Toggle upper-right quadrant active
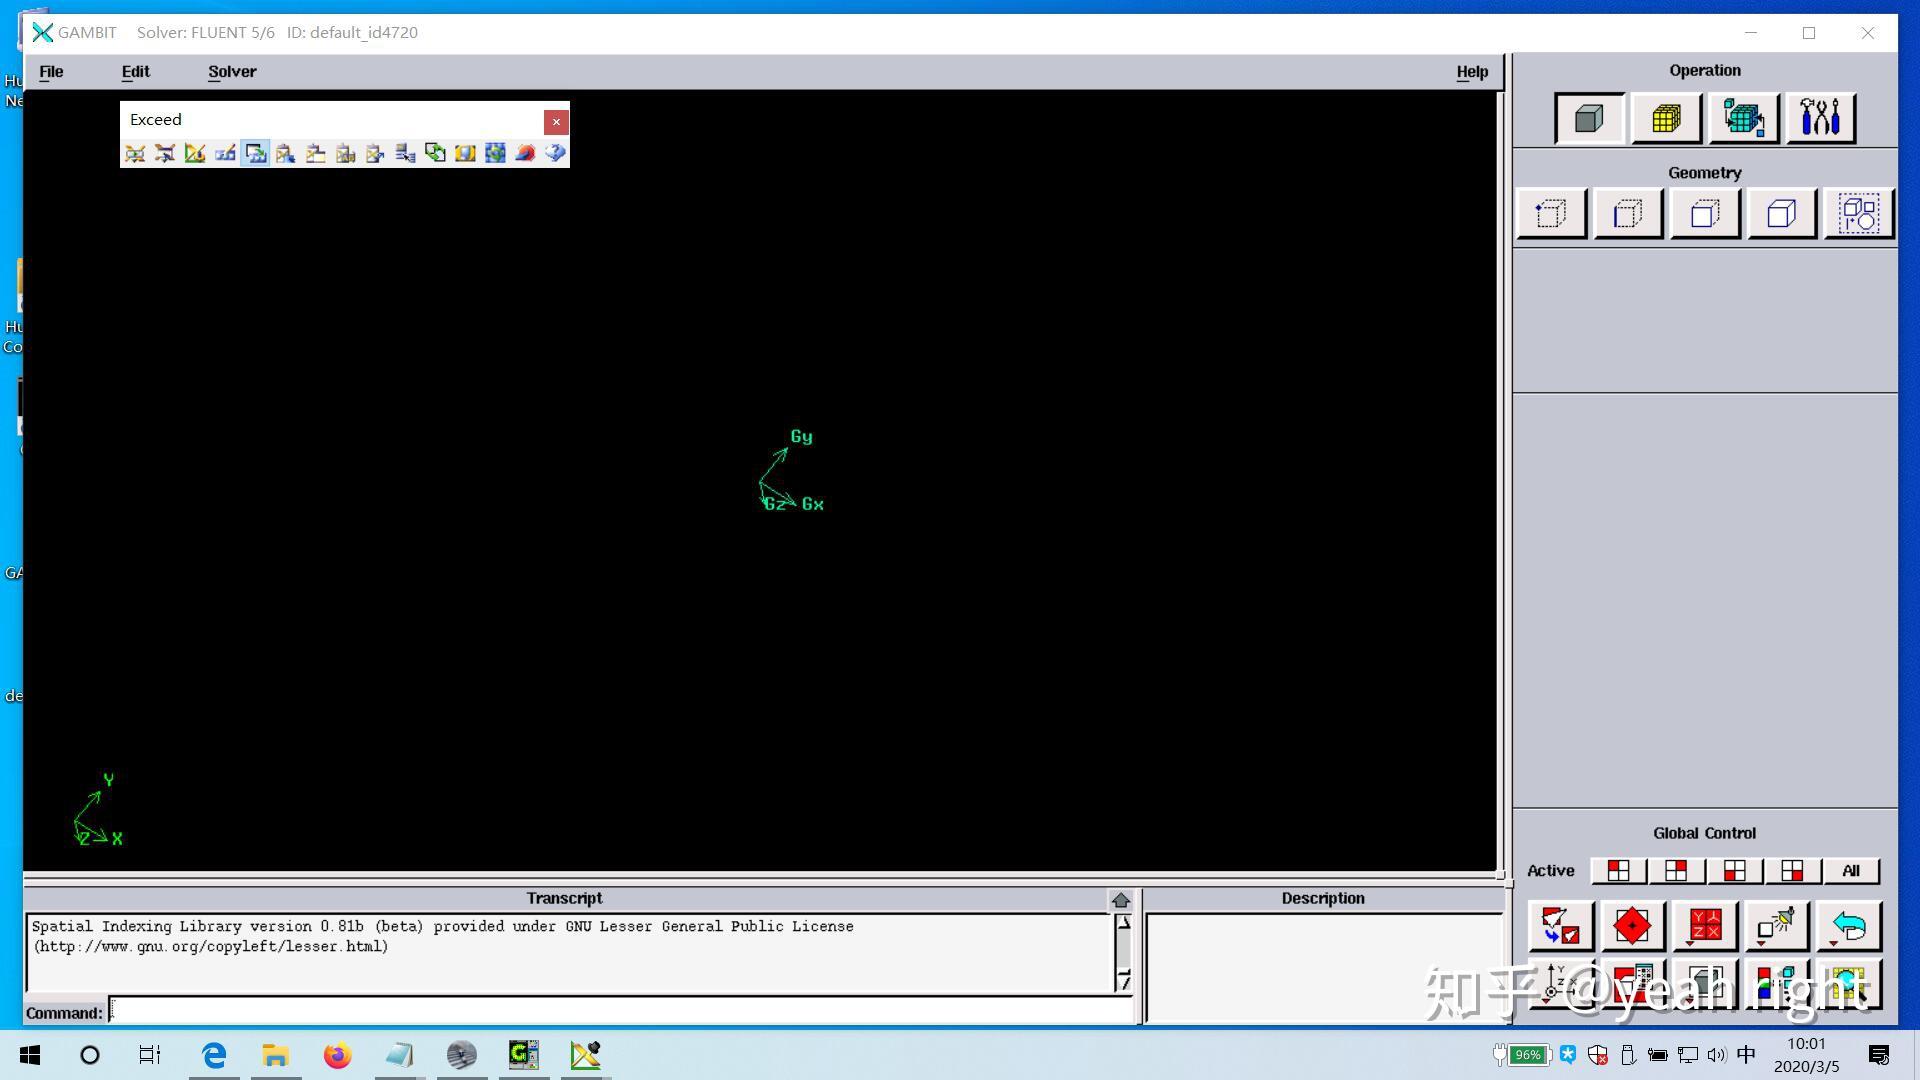The image size is (1920, 1080). pyautogui.click(x=1676, y=871)
